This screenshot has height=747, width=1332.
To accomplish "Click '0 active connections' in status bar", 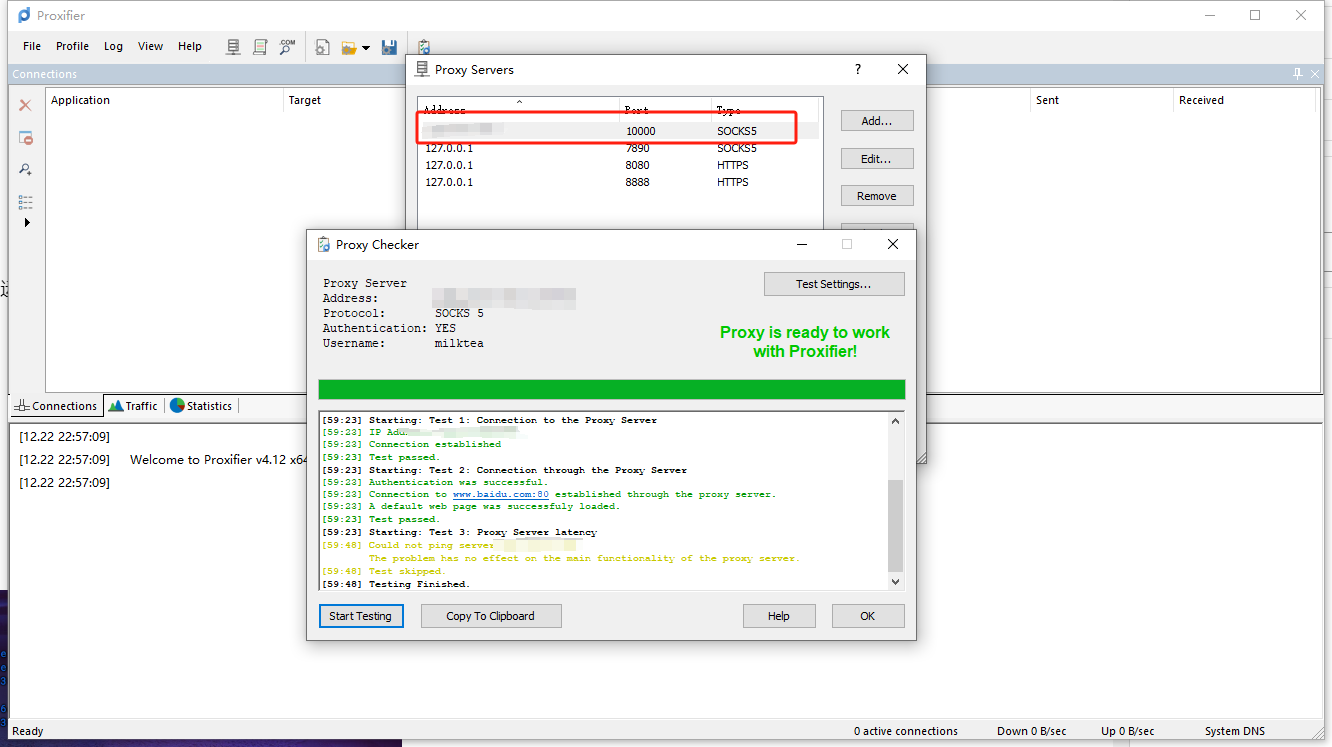I will (906, 731).
